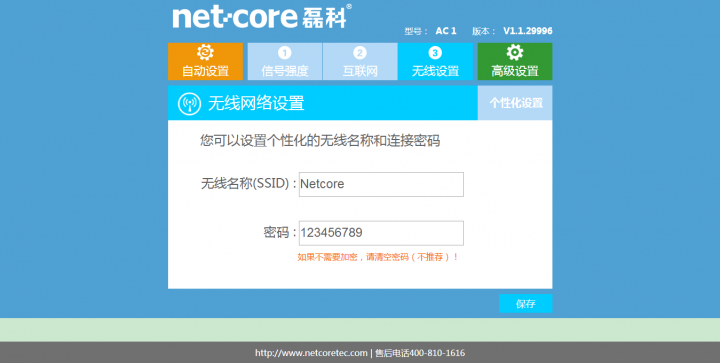Click the version text V1.1.29996

click(x=528, y=31)
